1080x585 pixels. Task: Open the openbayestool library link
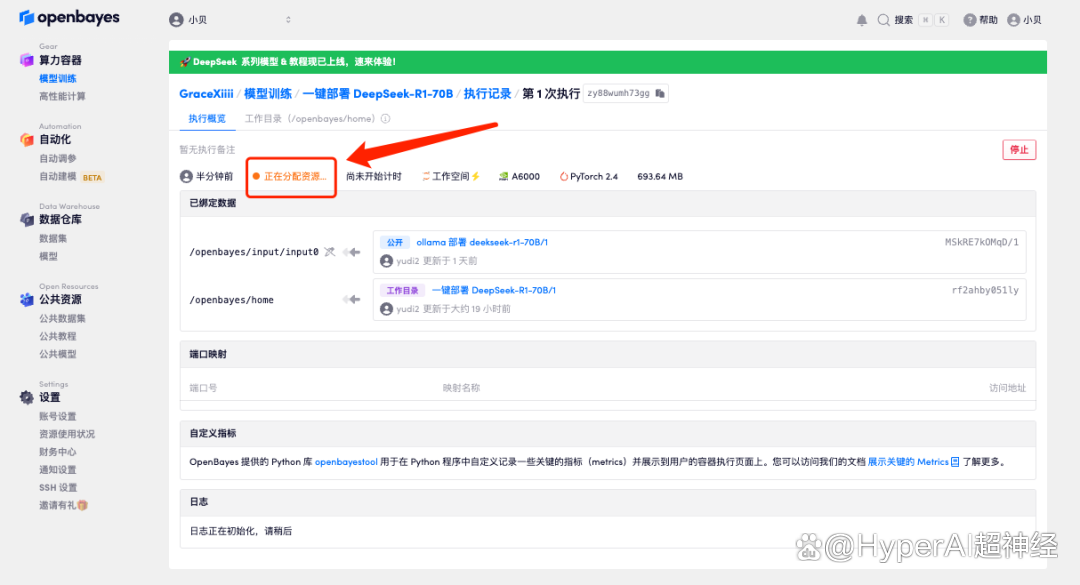coord(346,462)
